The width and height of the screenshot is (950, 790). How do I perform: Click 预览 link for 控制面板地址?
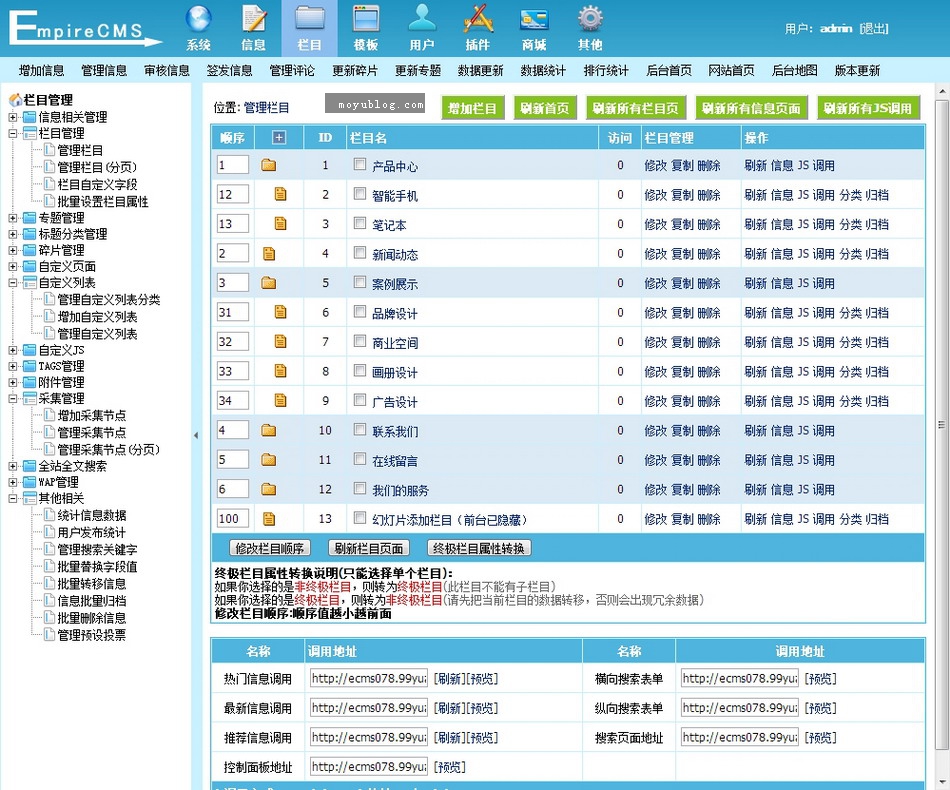(450, 767)
